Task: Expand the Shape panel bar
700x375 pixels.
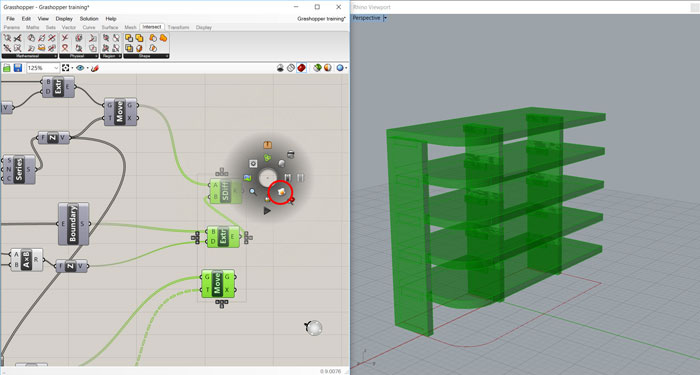Action: coord(146,56)
